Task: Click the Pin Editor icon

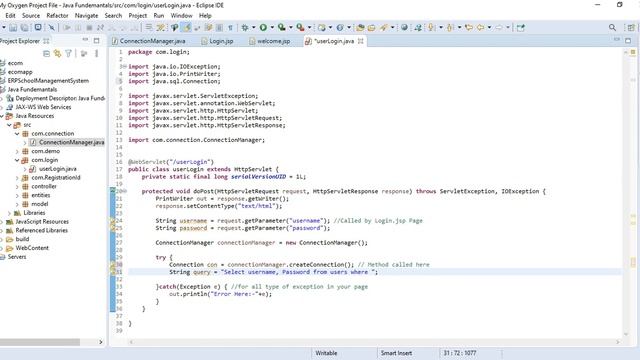Action: (520, 28)
